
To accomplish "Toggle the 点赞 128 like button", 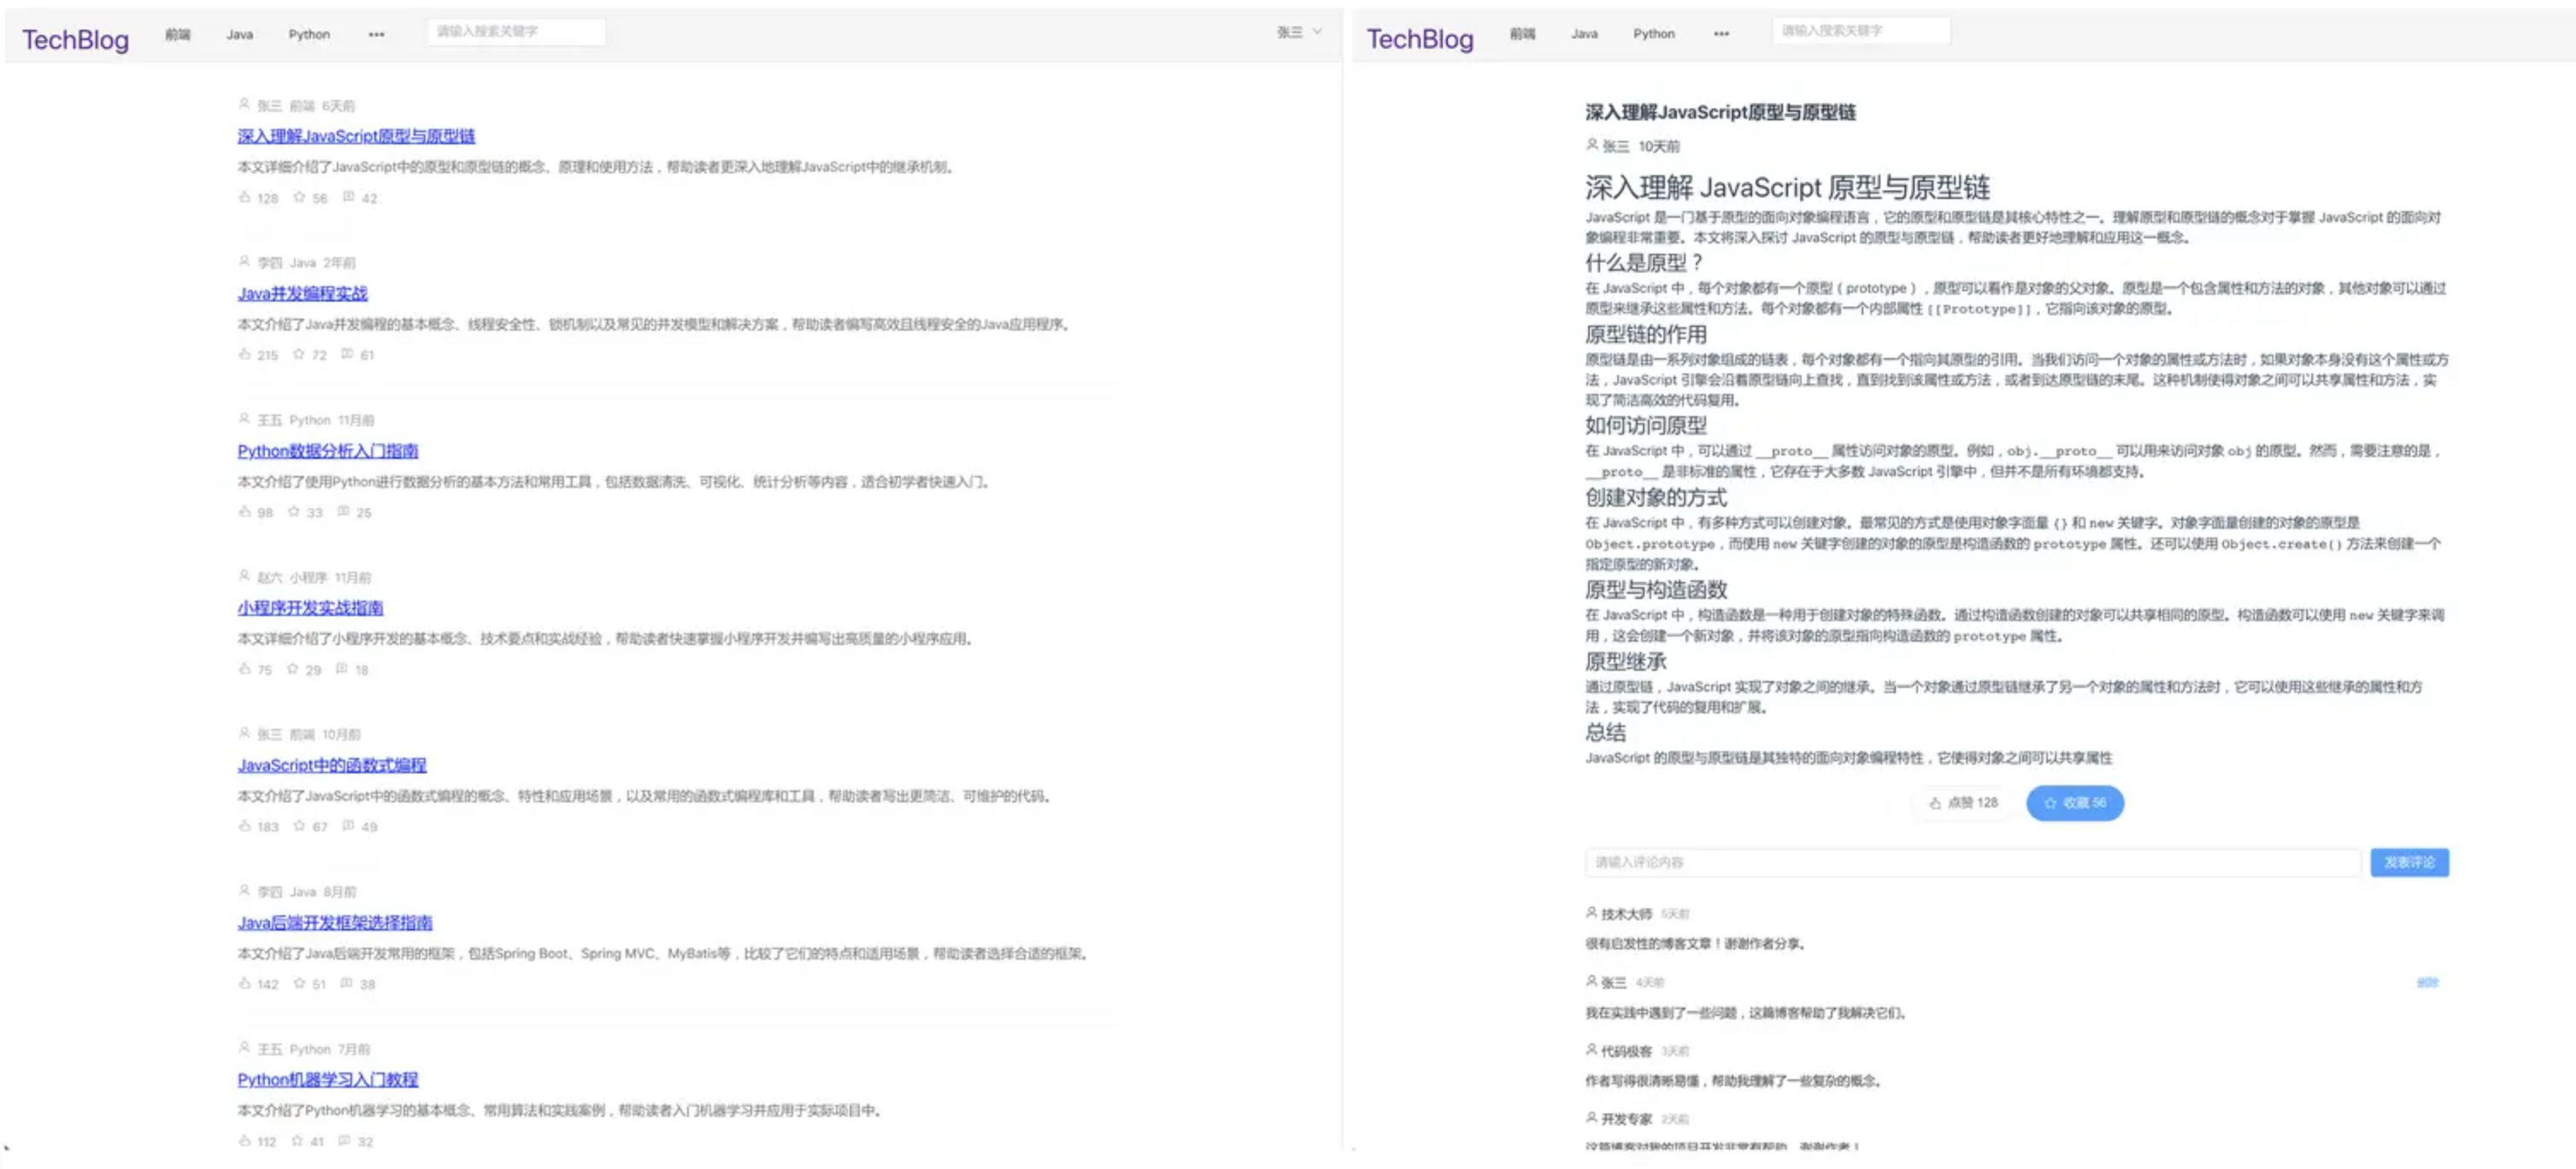I will 1963,803.
